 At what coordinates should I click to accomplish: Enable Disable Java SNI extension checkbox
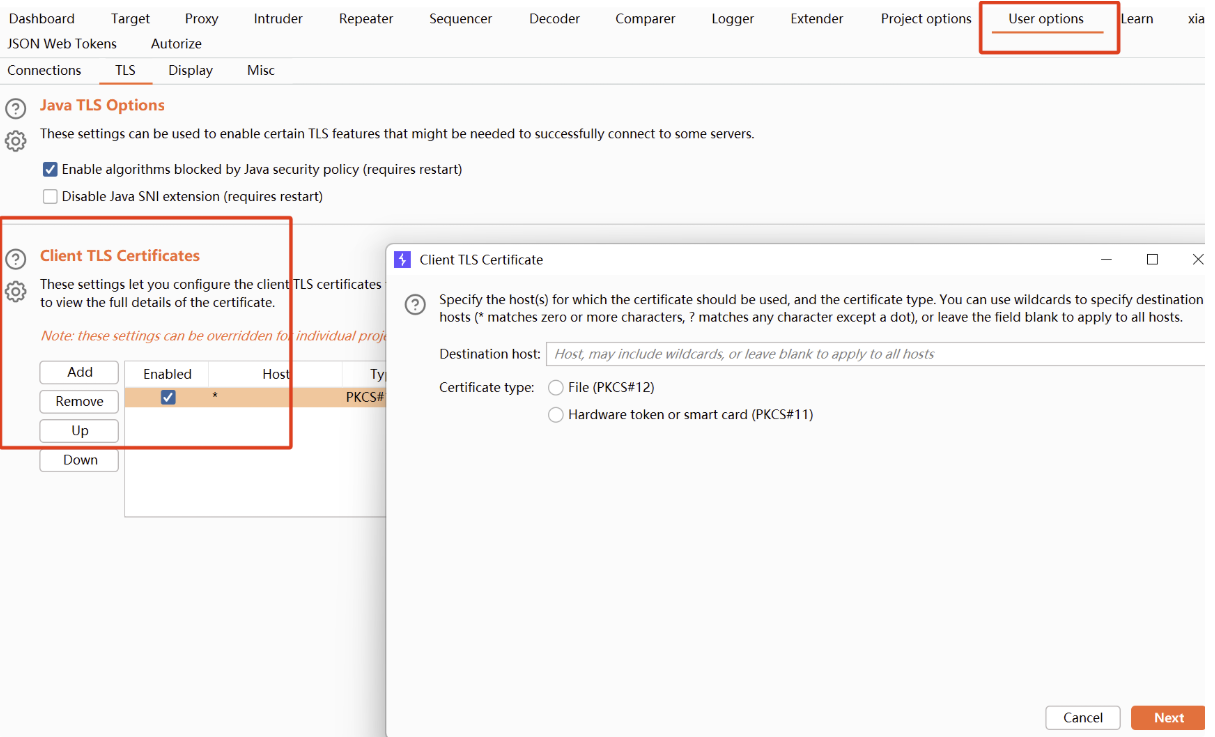coord(50,196)
